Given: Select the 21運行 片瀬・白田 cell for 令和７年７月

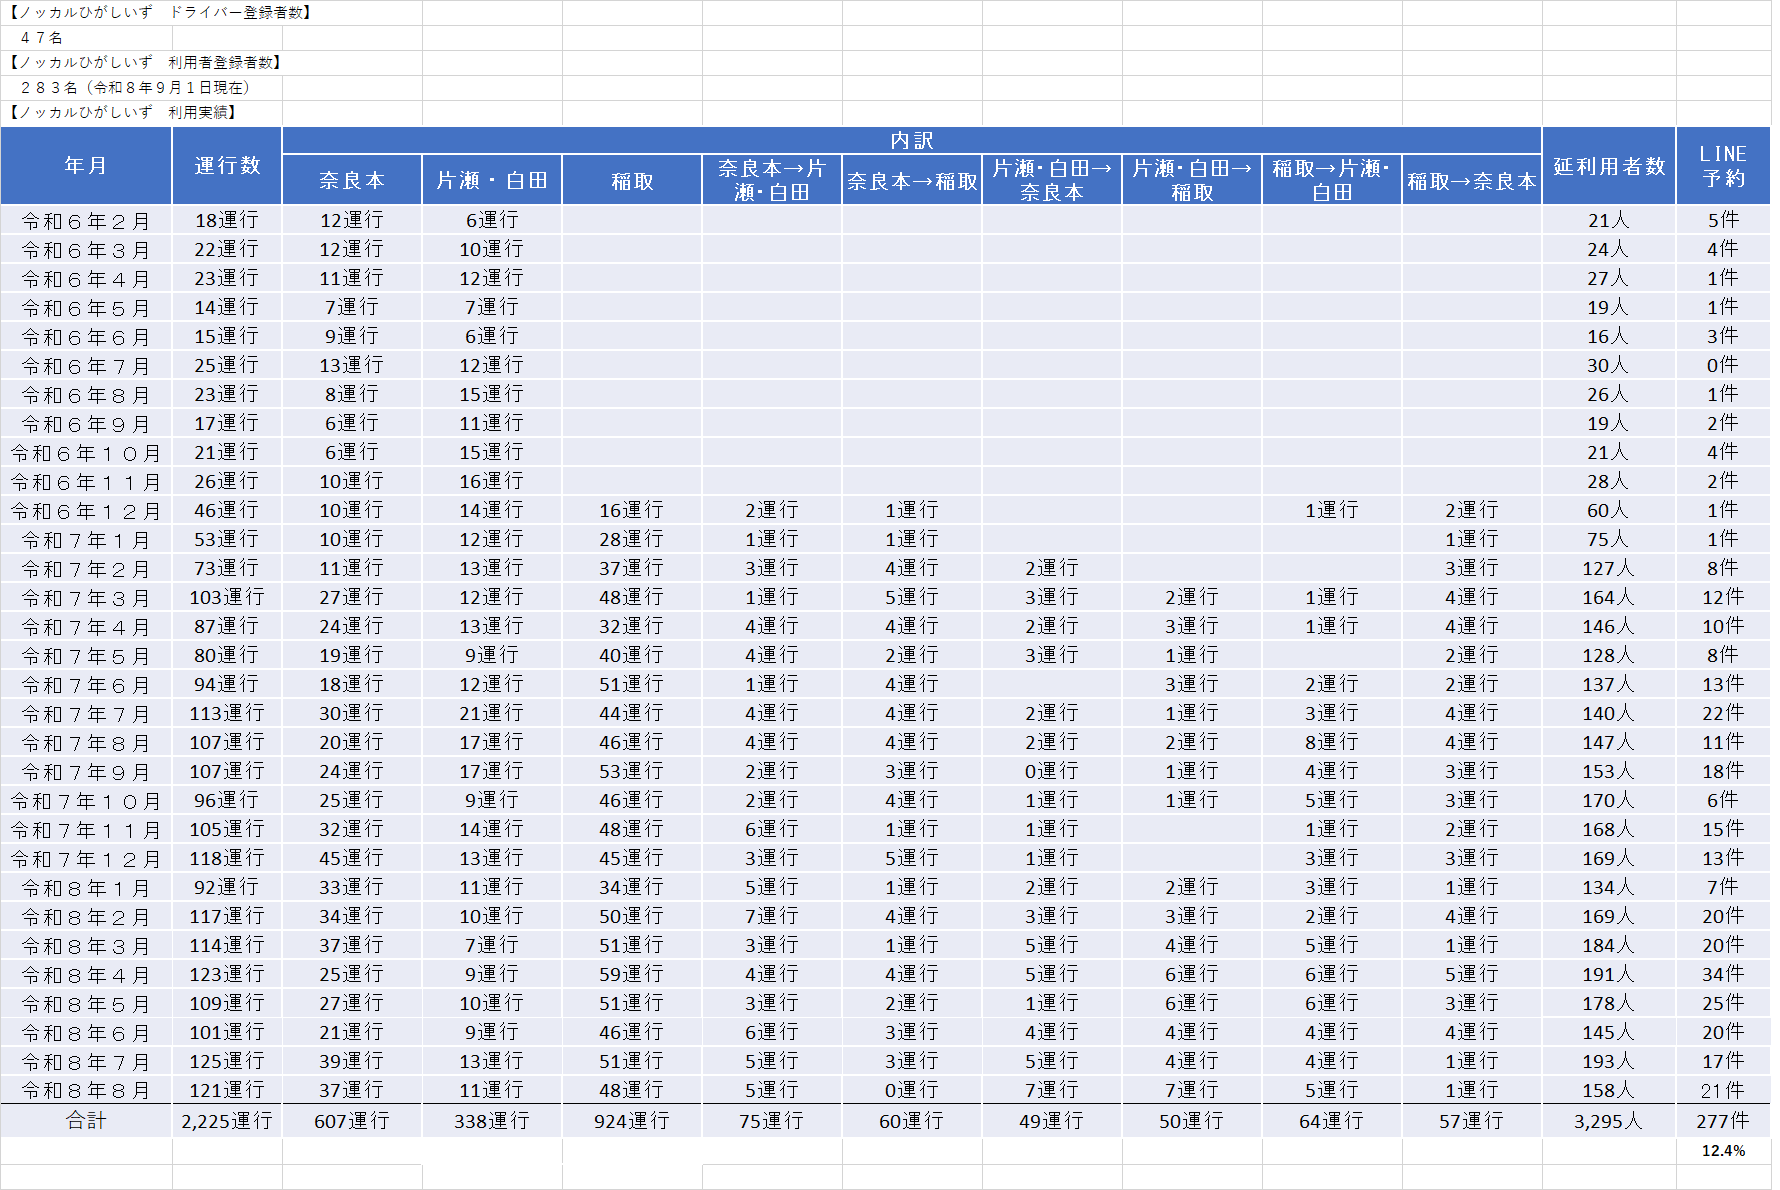Looking at the screenshot, I should 492,713.
